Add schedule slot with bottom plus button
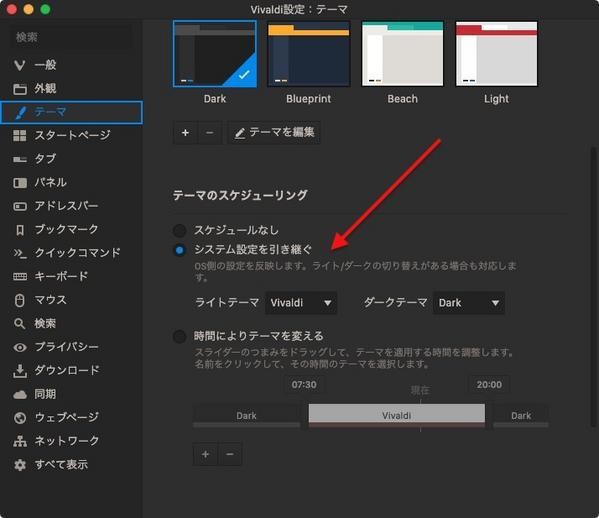Viewport: 599px width, 518px height. tap(205, 455)
